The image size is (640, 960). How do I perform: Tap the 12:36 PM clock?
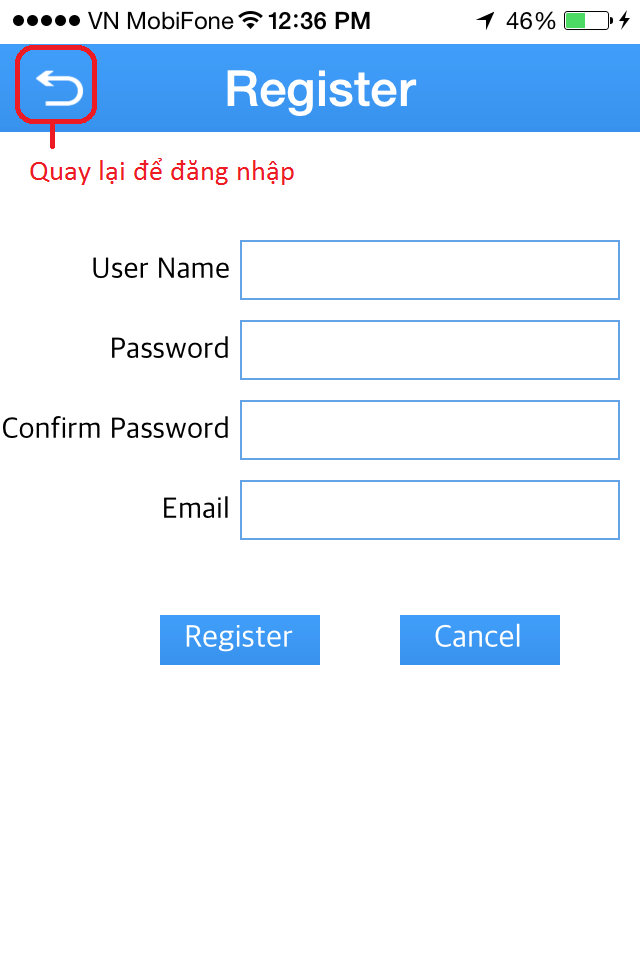click(320, 21)
